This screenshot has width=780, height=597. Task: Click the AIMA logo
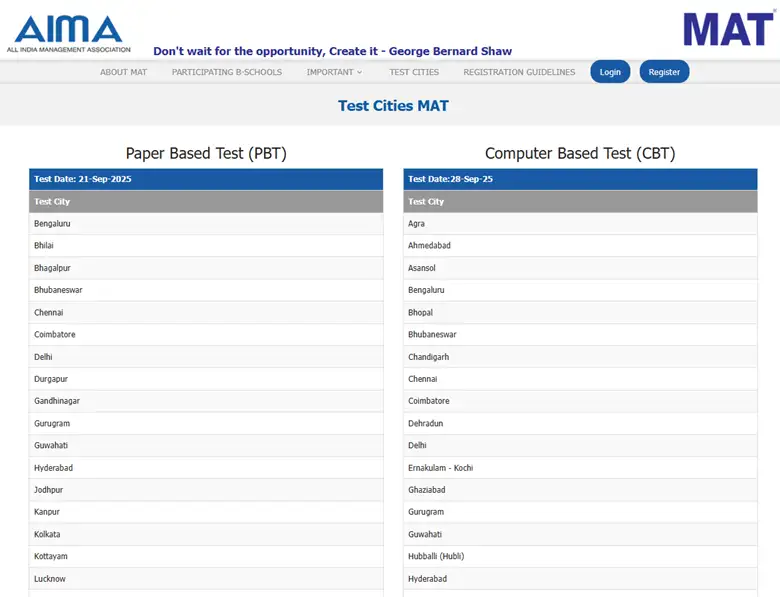coord(69,34)
